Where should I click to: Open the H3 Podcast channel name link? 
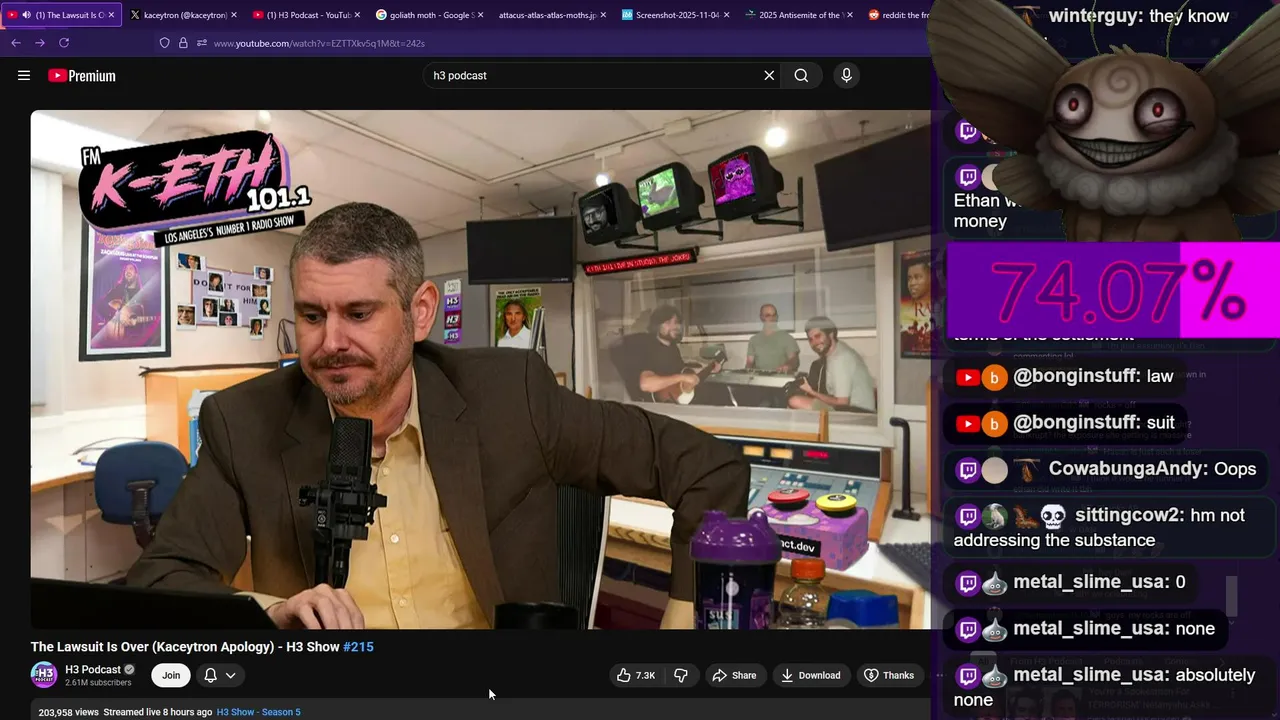click(93, 670)
